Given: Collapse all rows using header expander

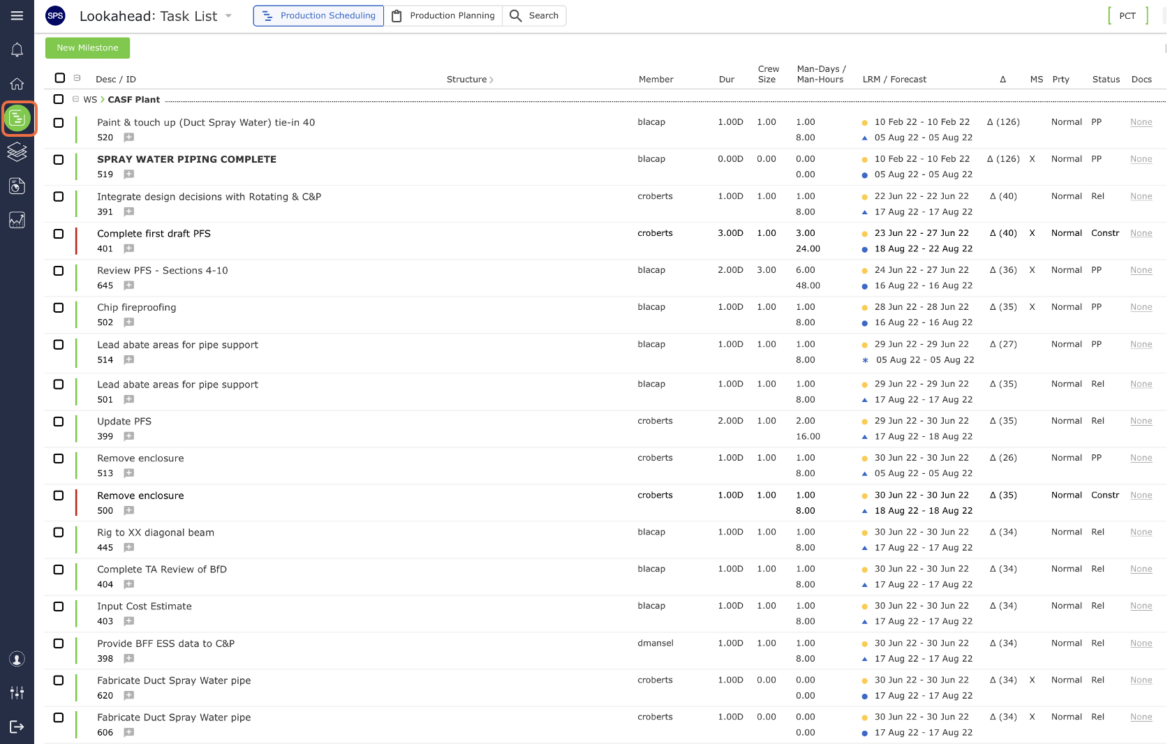Looking at the screenshot, I should point(77,78).
